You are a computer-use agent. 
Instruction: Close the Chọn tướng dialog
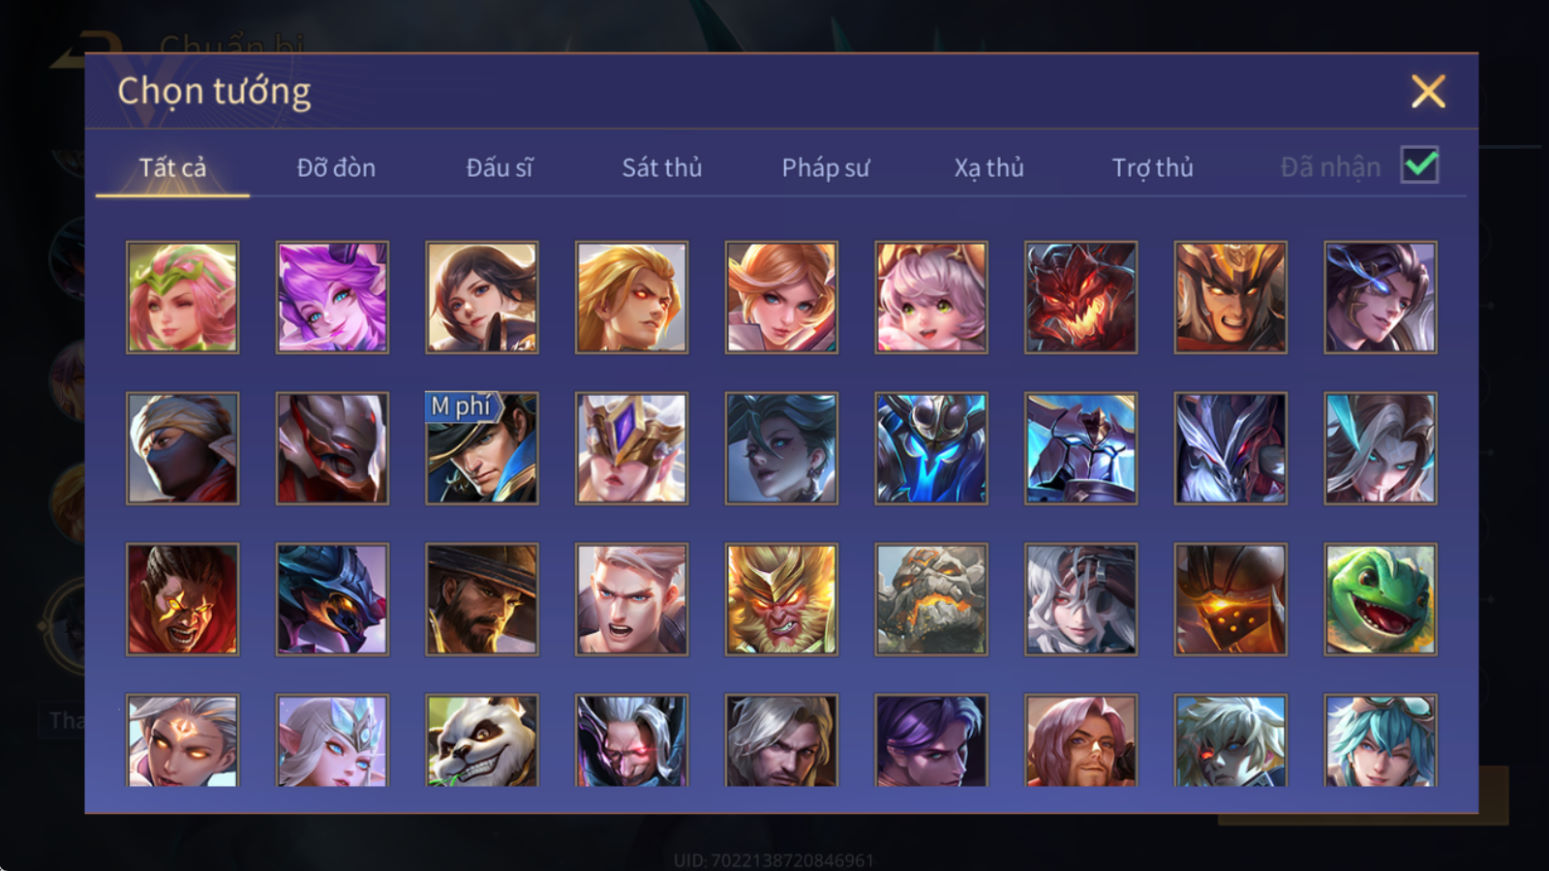click(1428, 91)
